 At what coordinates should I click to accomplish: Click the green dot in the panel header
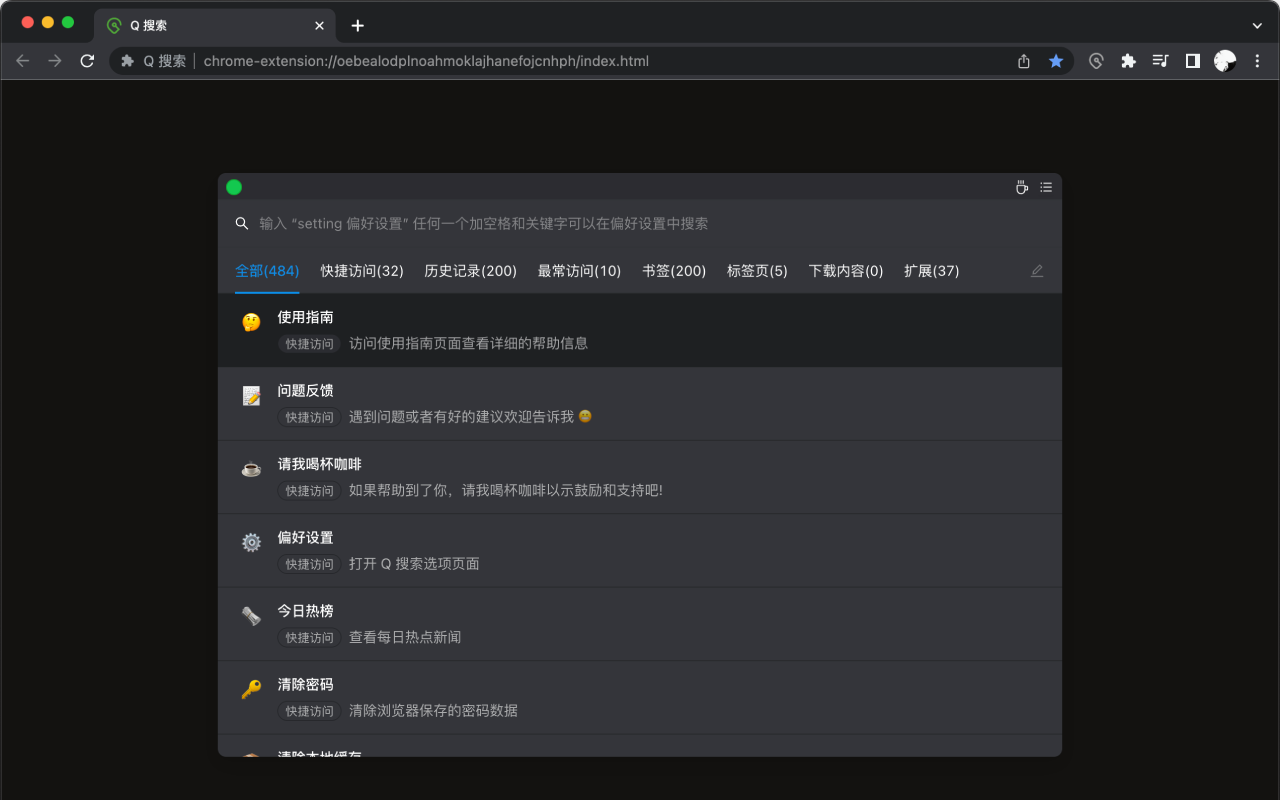(x=234, y=187)
